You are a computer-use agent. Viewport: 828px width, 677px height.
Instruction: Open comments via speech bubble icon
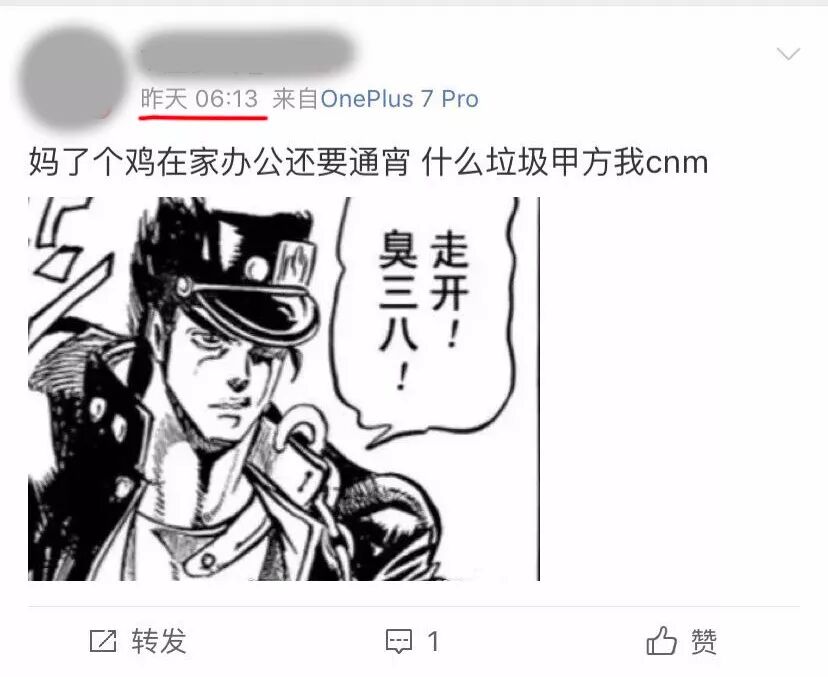pos(399,642)
